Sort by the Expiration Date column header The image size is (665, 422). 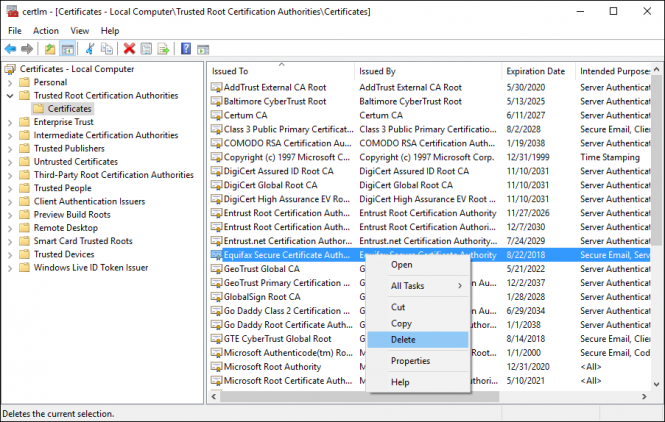coord(539,71)
